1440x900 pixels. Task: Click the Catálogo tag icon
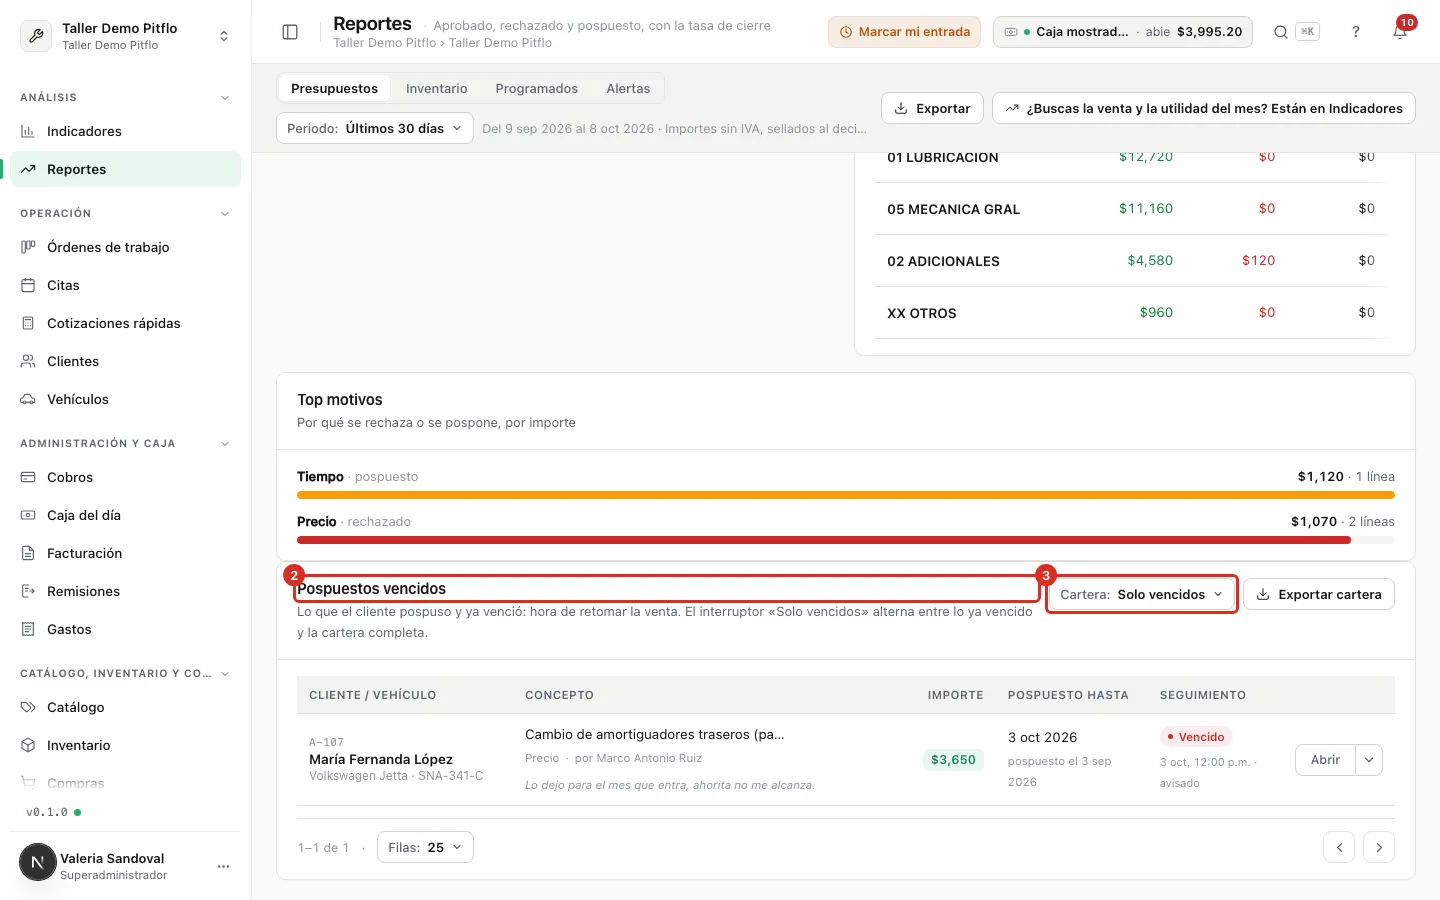28,707
